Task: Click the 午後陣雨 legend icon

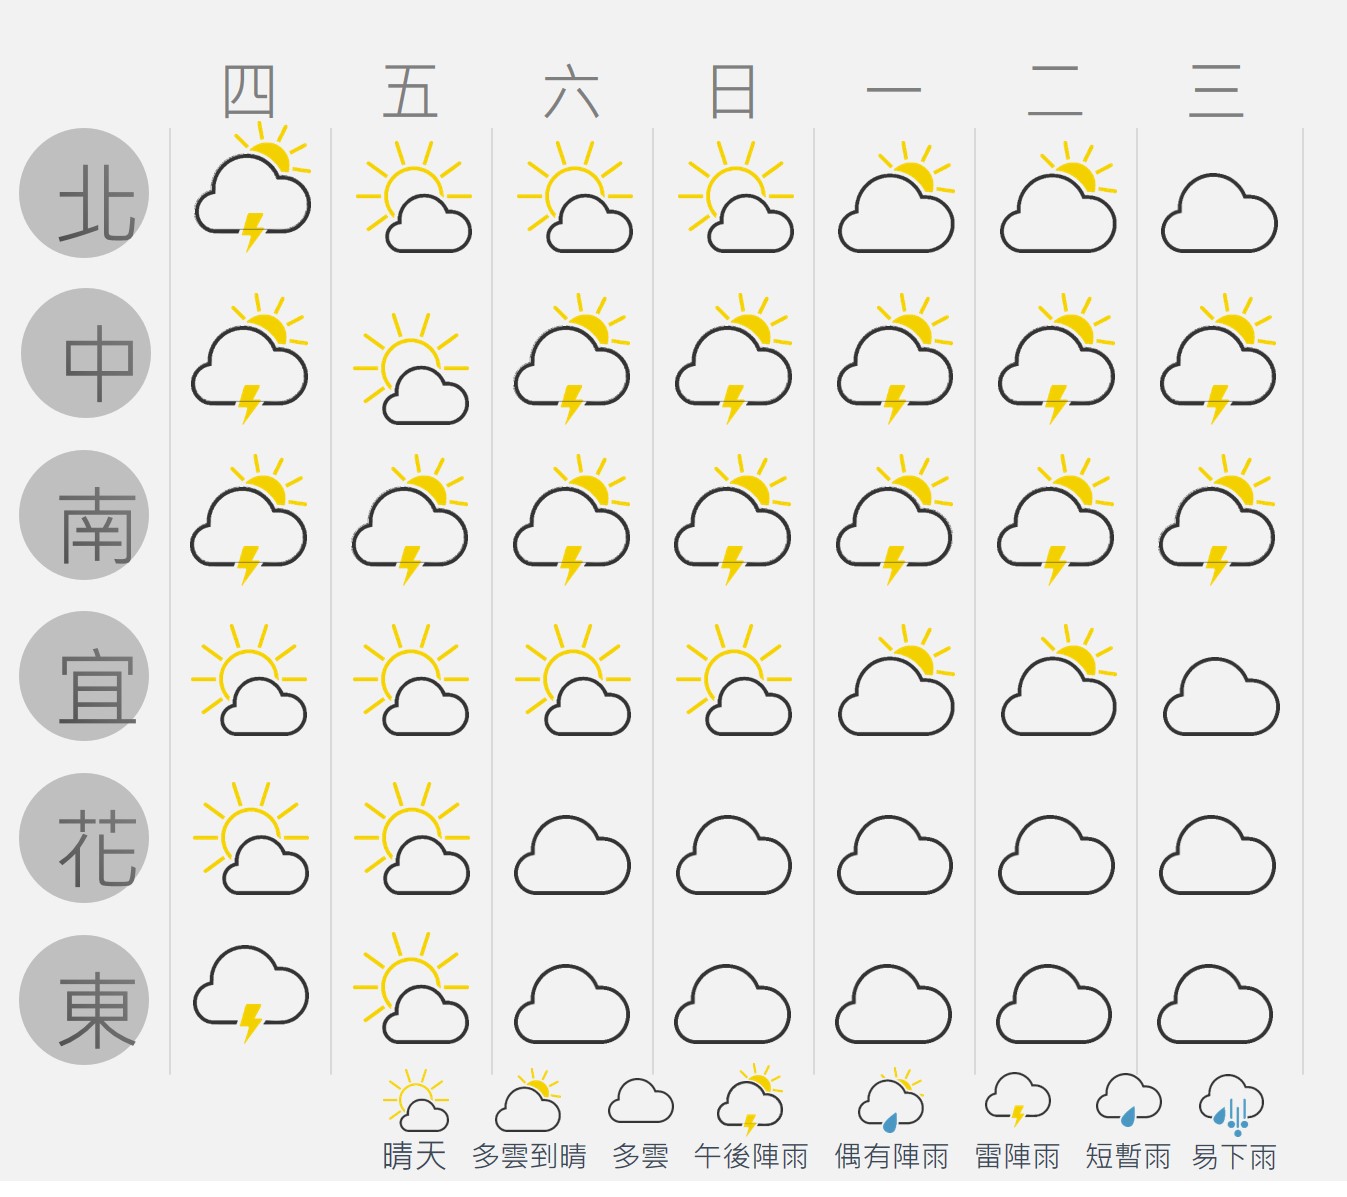Action: coord(751,1101)
